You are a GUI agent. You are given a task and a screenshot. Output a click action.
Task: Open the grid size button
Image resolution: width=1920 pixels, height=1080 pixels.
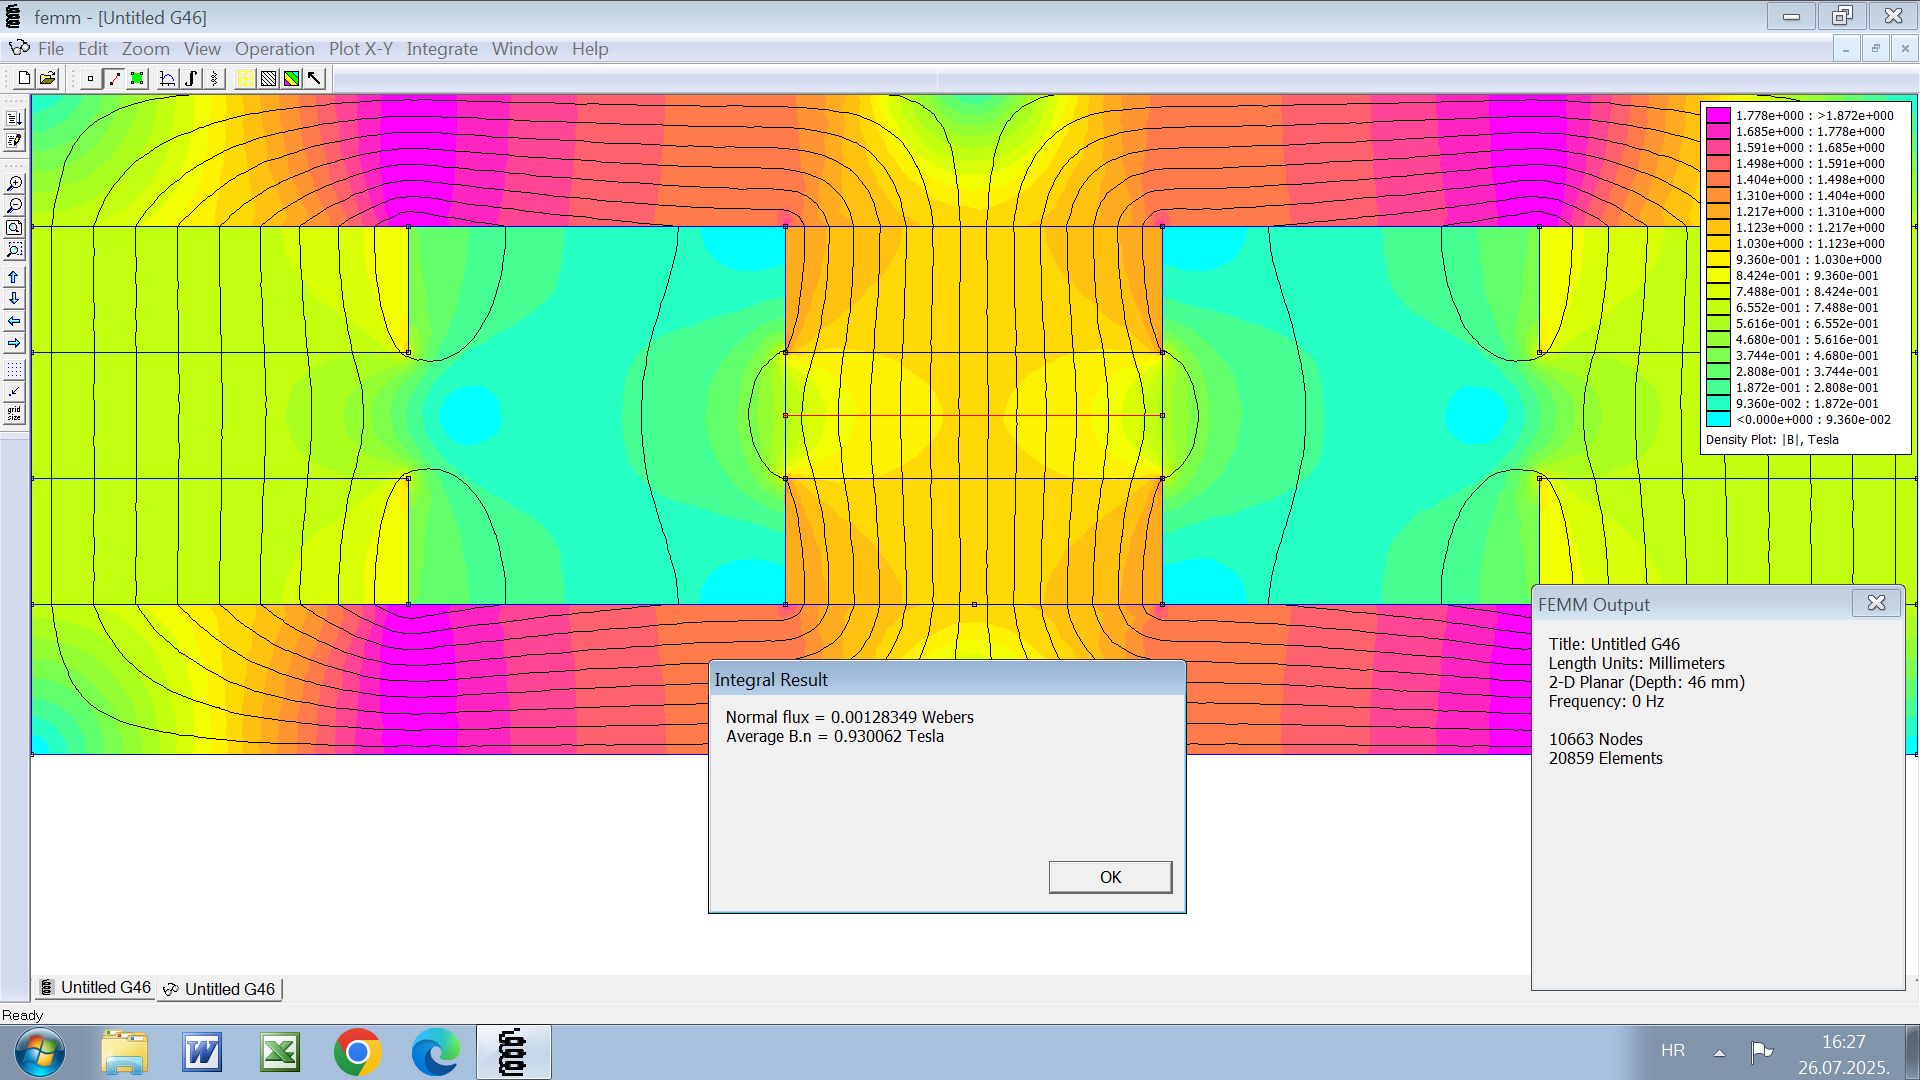(14, 413)
